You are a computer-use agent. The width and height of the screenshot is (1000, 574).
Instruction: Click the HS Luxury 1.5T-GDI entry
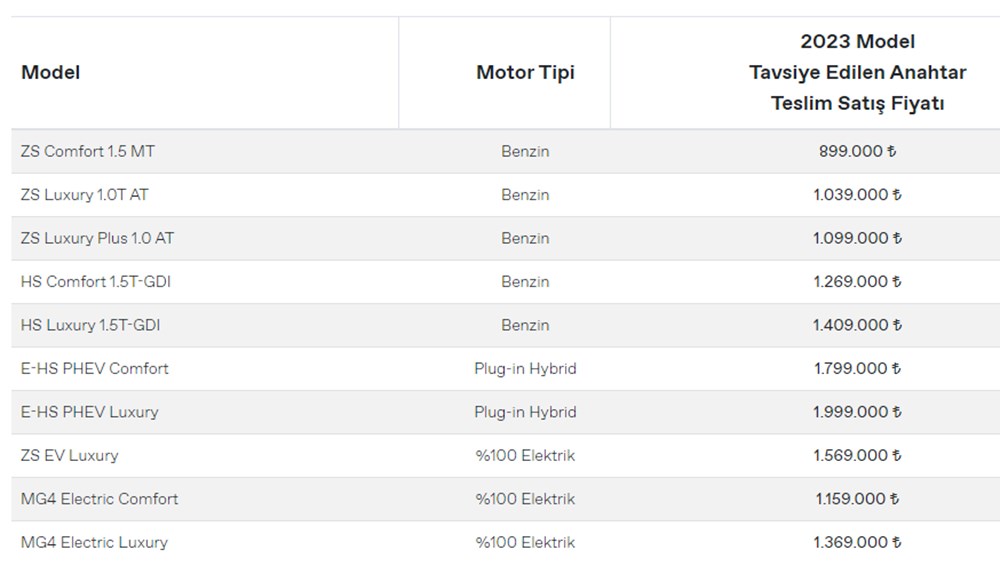coord(90,325)
